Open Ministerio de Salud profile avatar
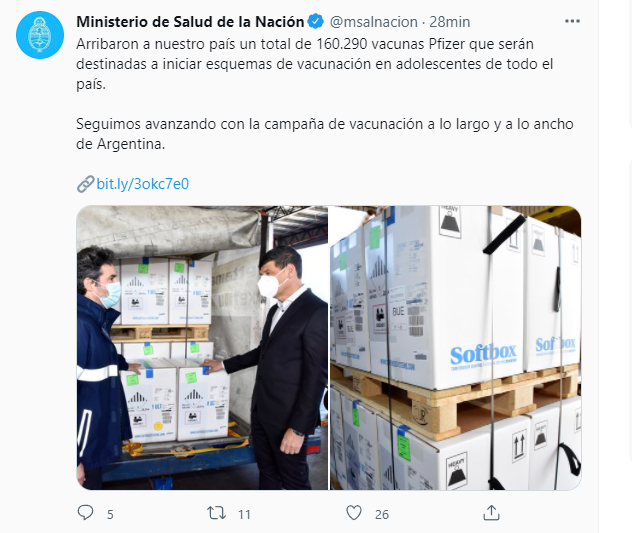This screenshot has width=632, height=533. (40, 35)
